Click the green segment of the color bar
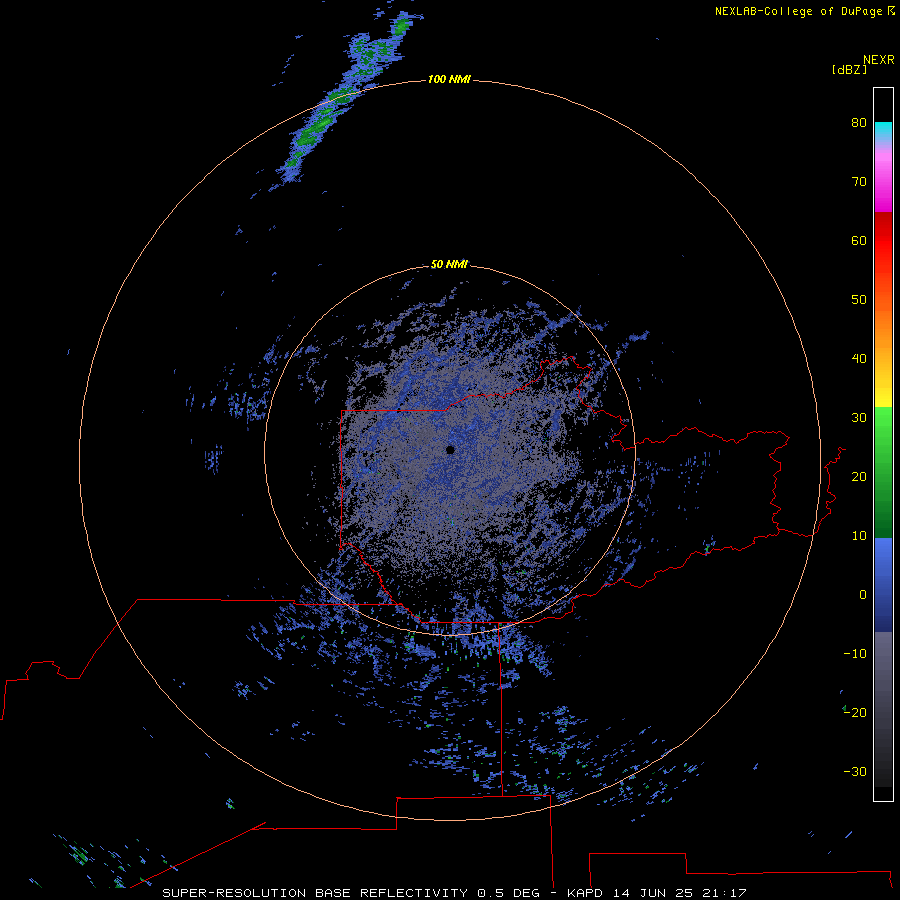 [883, 472]
